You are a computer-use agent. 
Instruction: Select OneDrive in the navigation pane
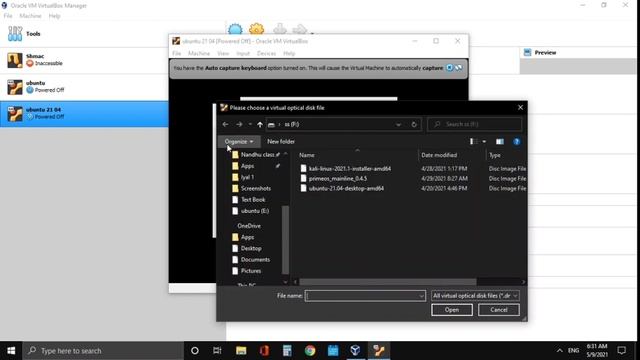[249, 226]
